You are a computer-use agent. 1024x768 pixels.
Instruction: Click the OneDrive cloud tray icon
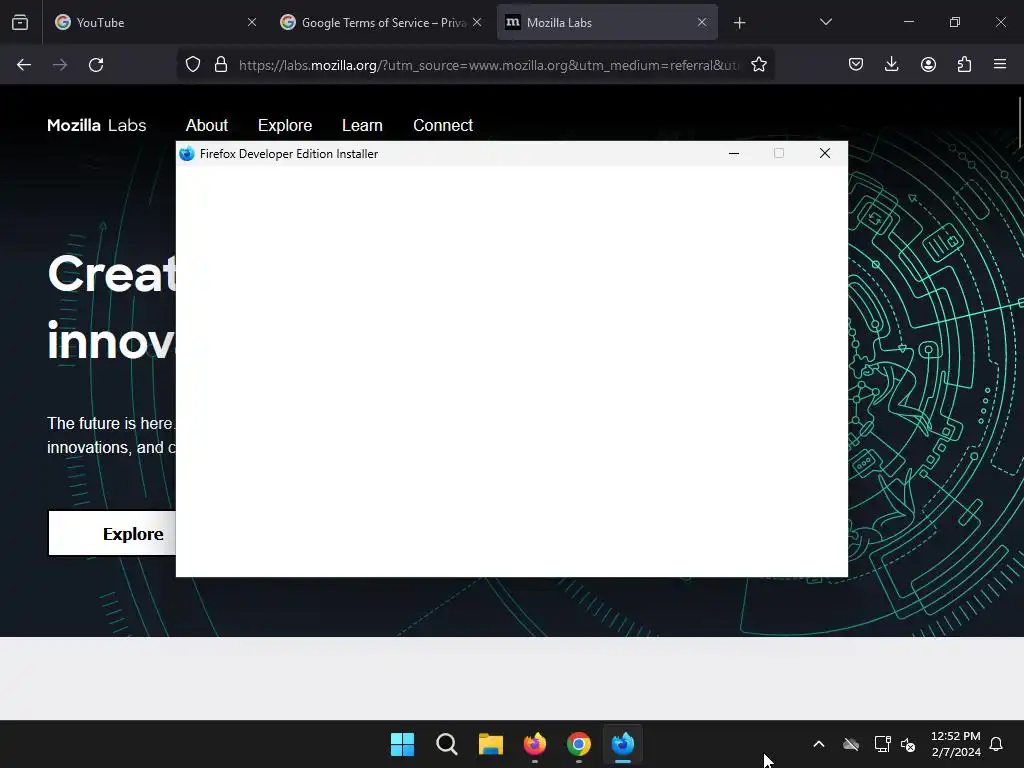click(850, 744)
